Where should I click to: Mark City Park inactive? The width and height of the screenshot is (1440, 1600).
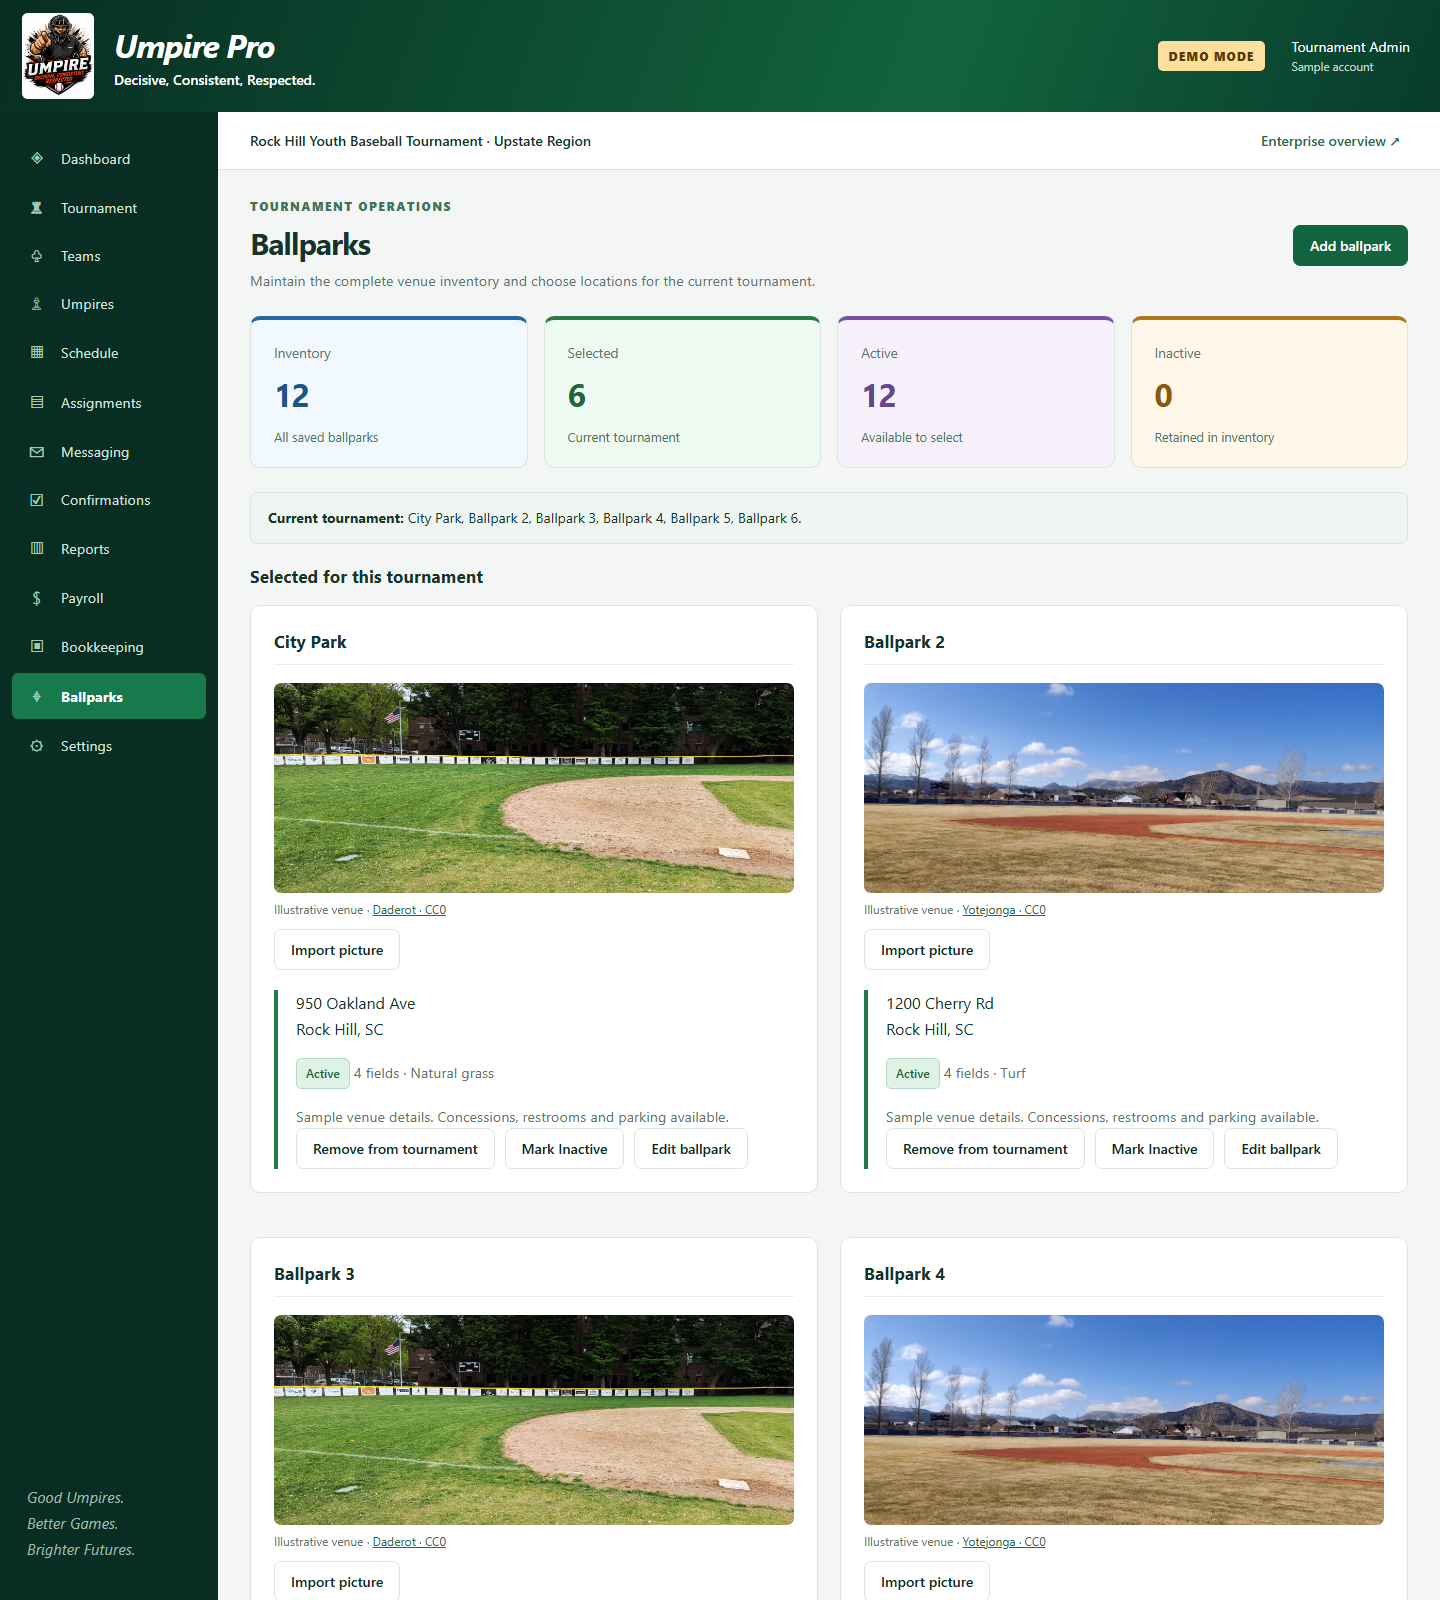[564, 1149]
